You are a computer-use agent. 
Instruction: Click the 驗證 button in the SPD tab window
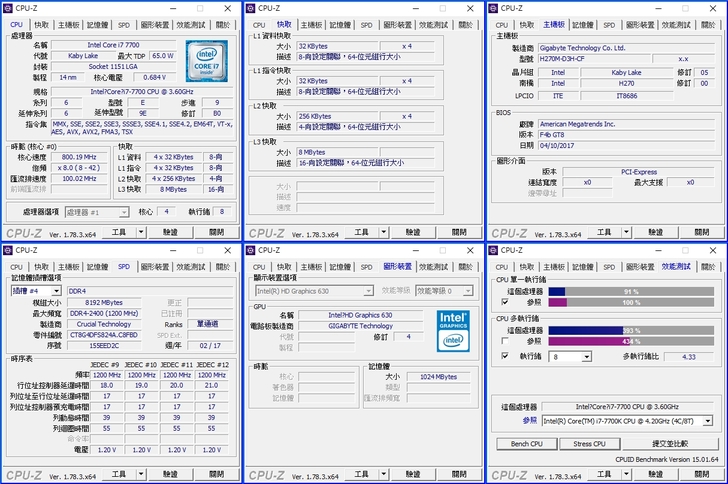point(170,474)
